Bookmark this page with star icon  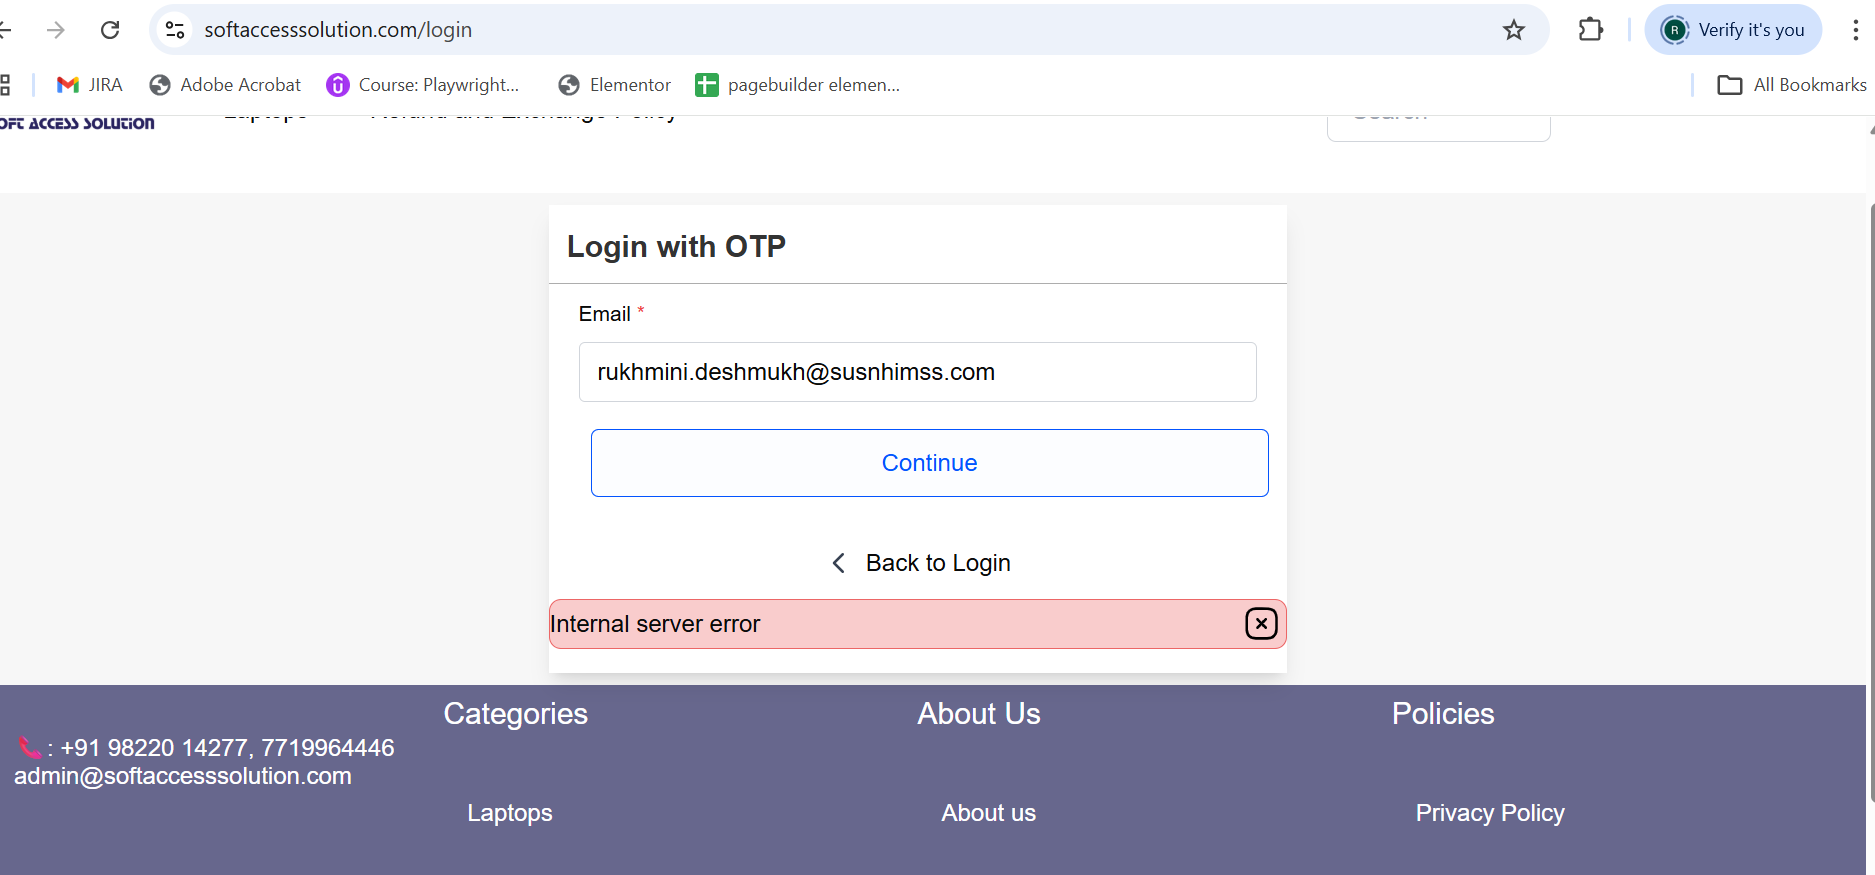tap(1514, 30)
